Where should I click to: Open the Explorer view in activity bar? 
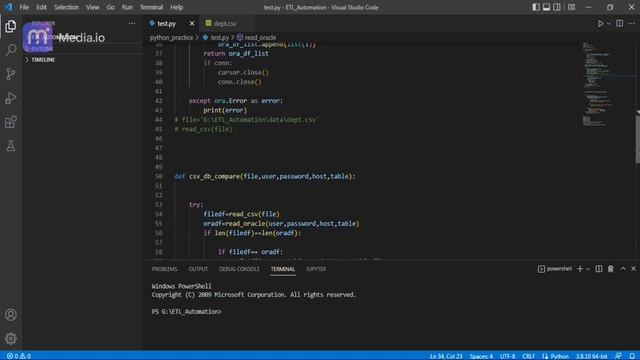tap(11, 26)
